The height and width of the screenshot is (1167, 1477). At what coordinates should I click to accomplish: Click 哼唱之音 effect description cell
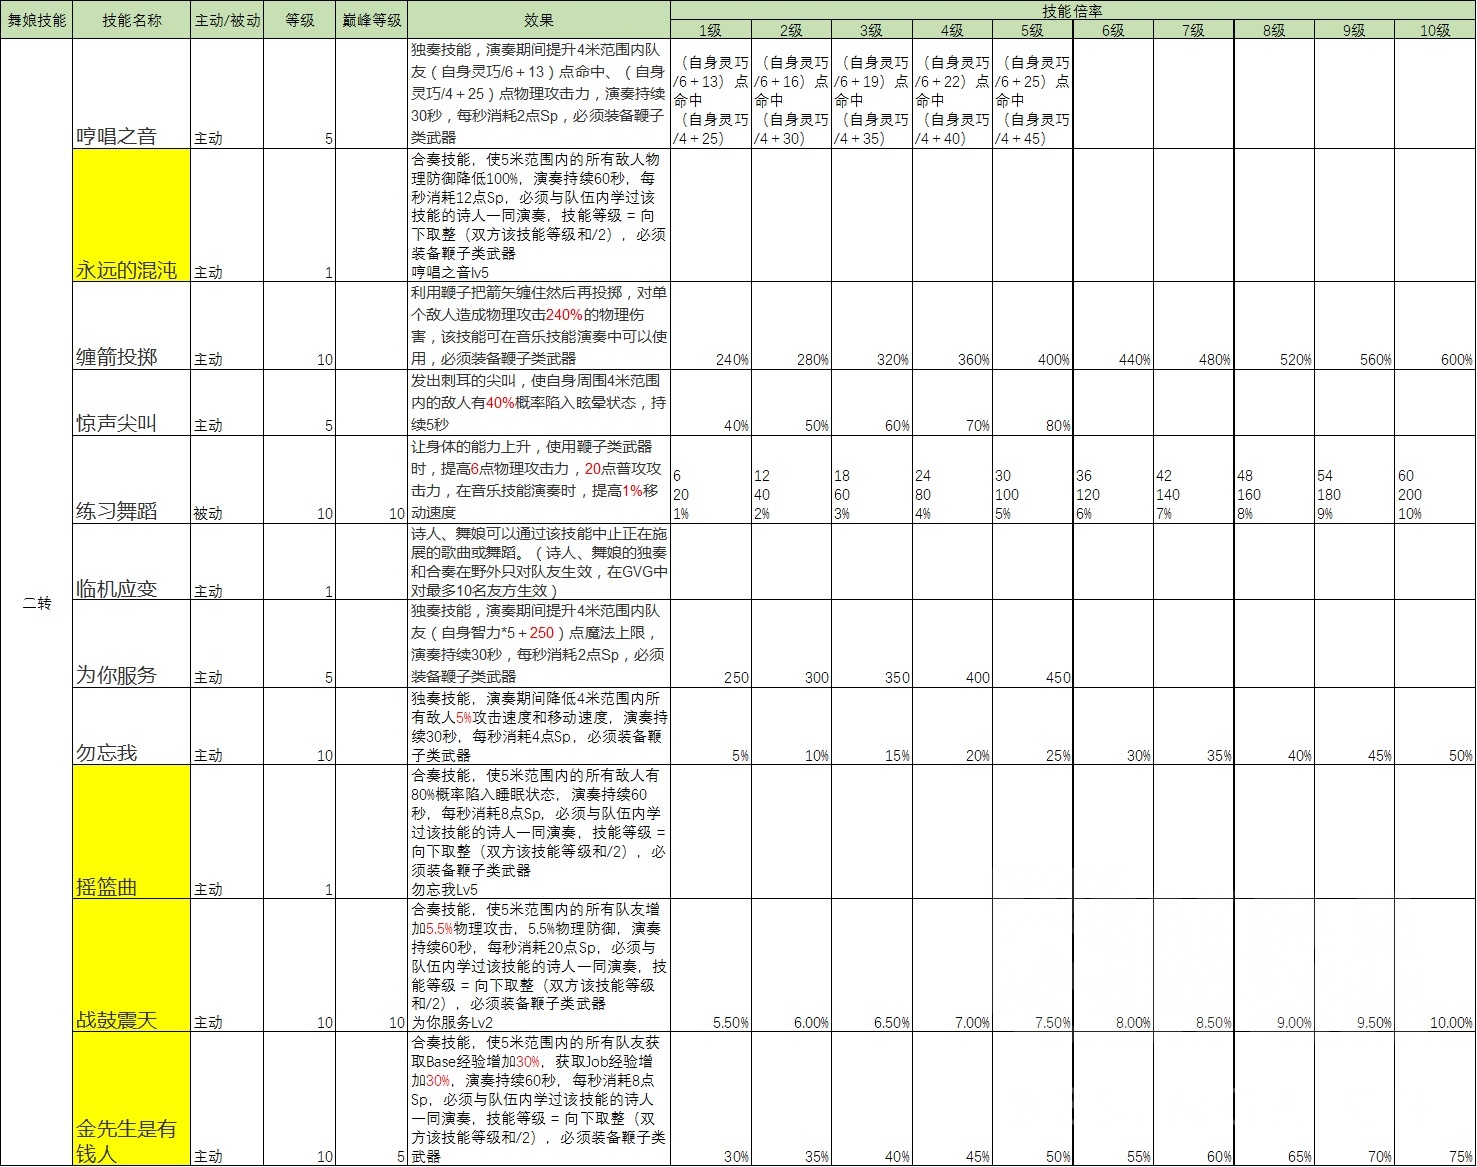539,94
